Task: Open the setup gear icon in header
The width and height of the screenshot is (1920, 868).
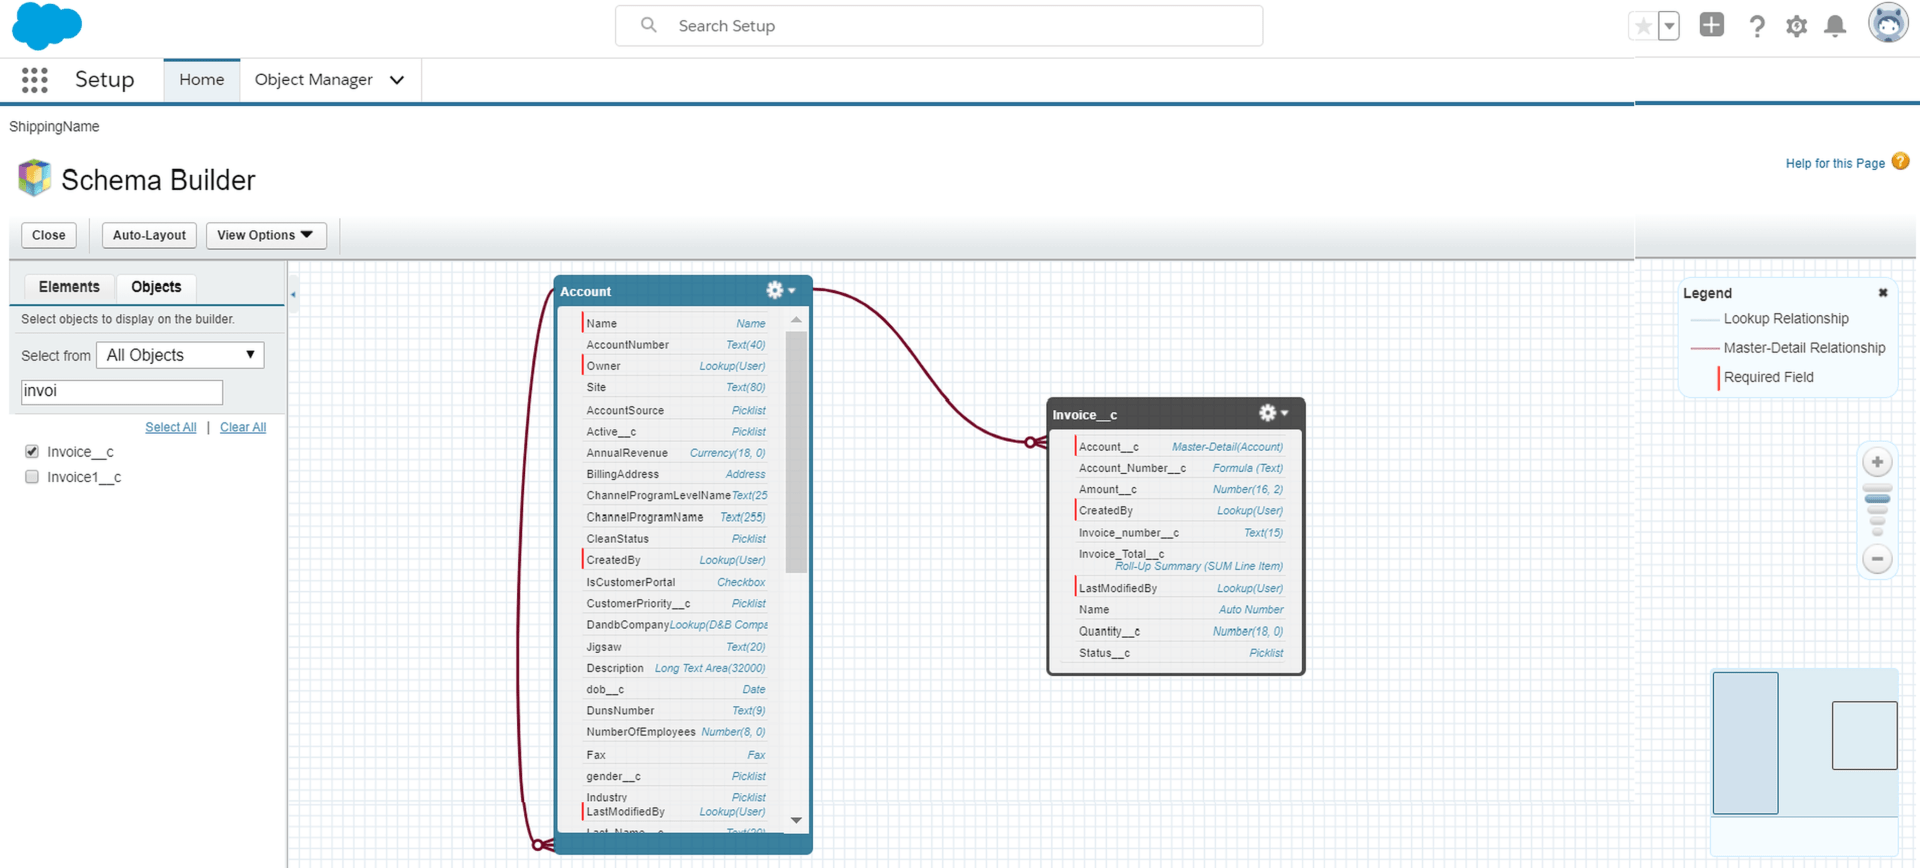Action: coord(1797,26)
